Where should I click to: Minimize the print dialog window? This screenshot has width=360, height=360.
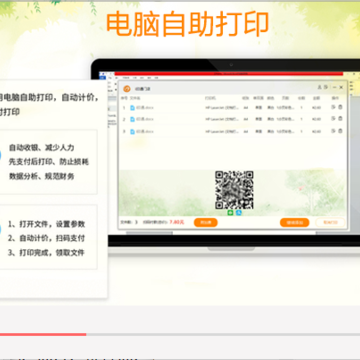click(x=334, y=87)
